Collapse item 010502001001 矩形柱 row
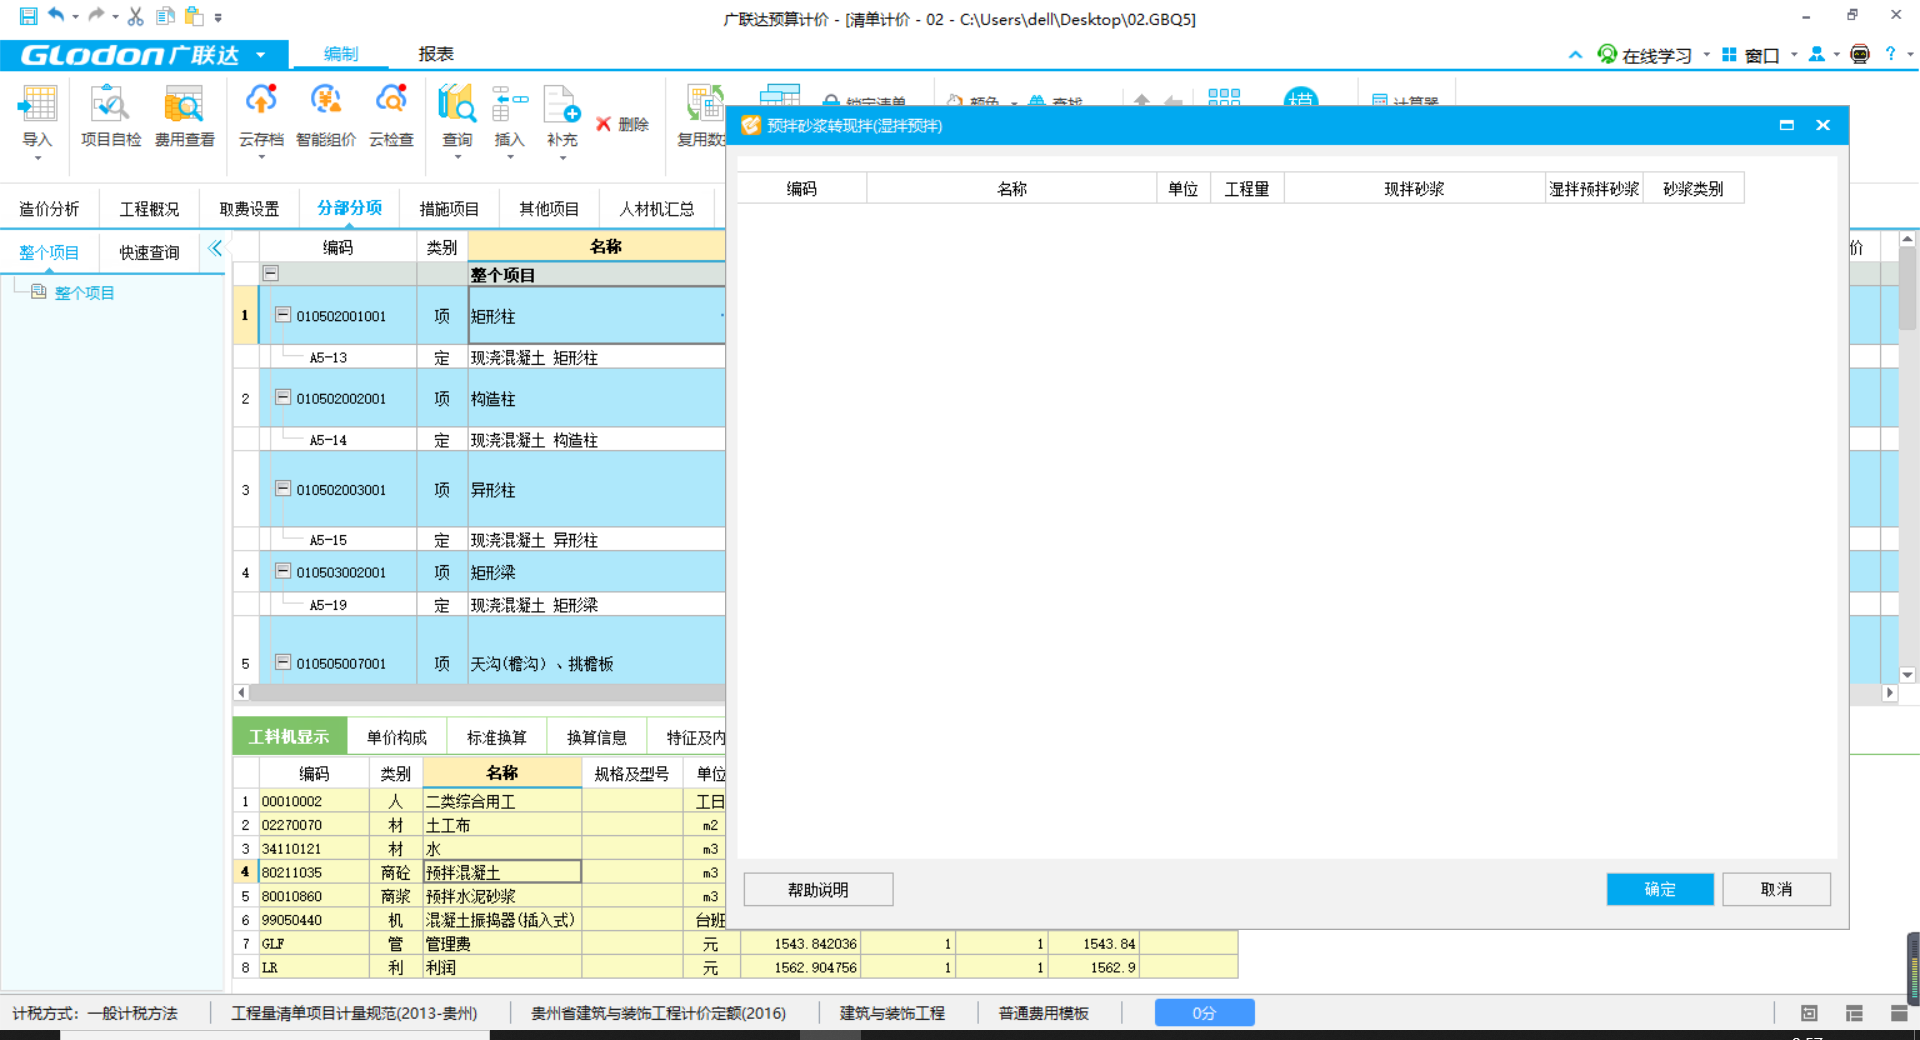This screenshot has height=1040, width=1920. coord(283,315)
